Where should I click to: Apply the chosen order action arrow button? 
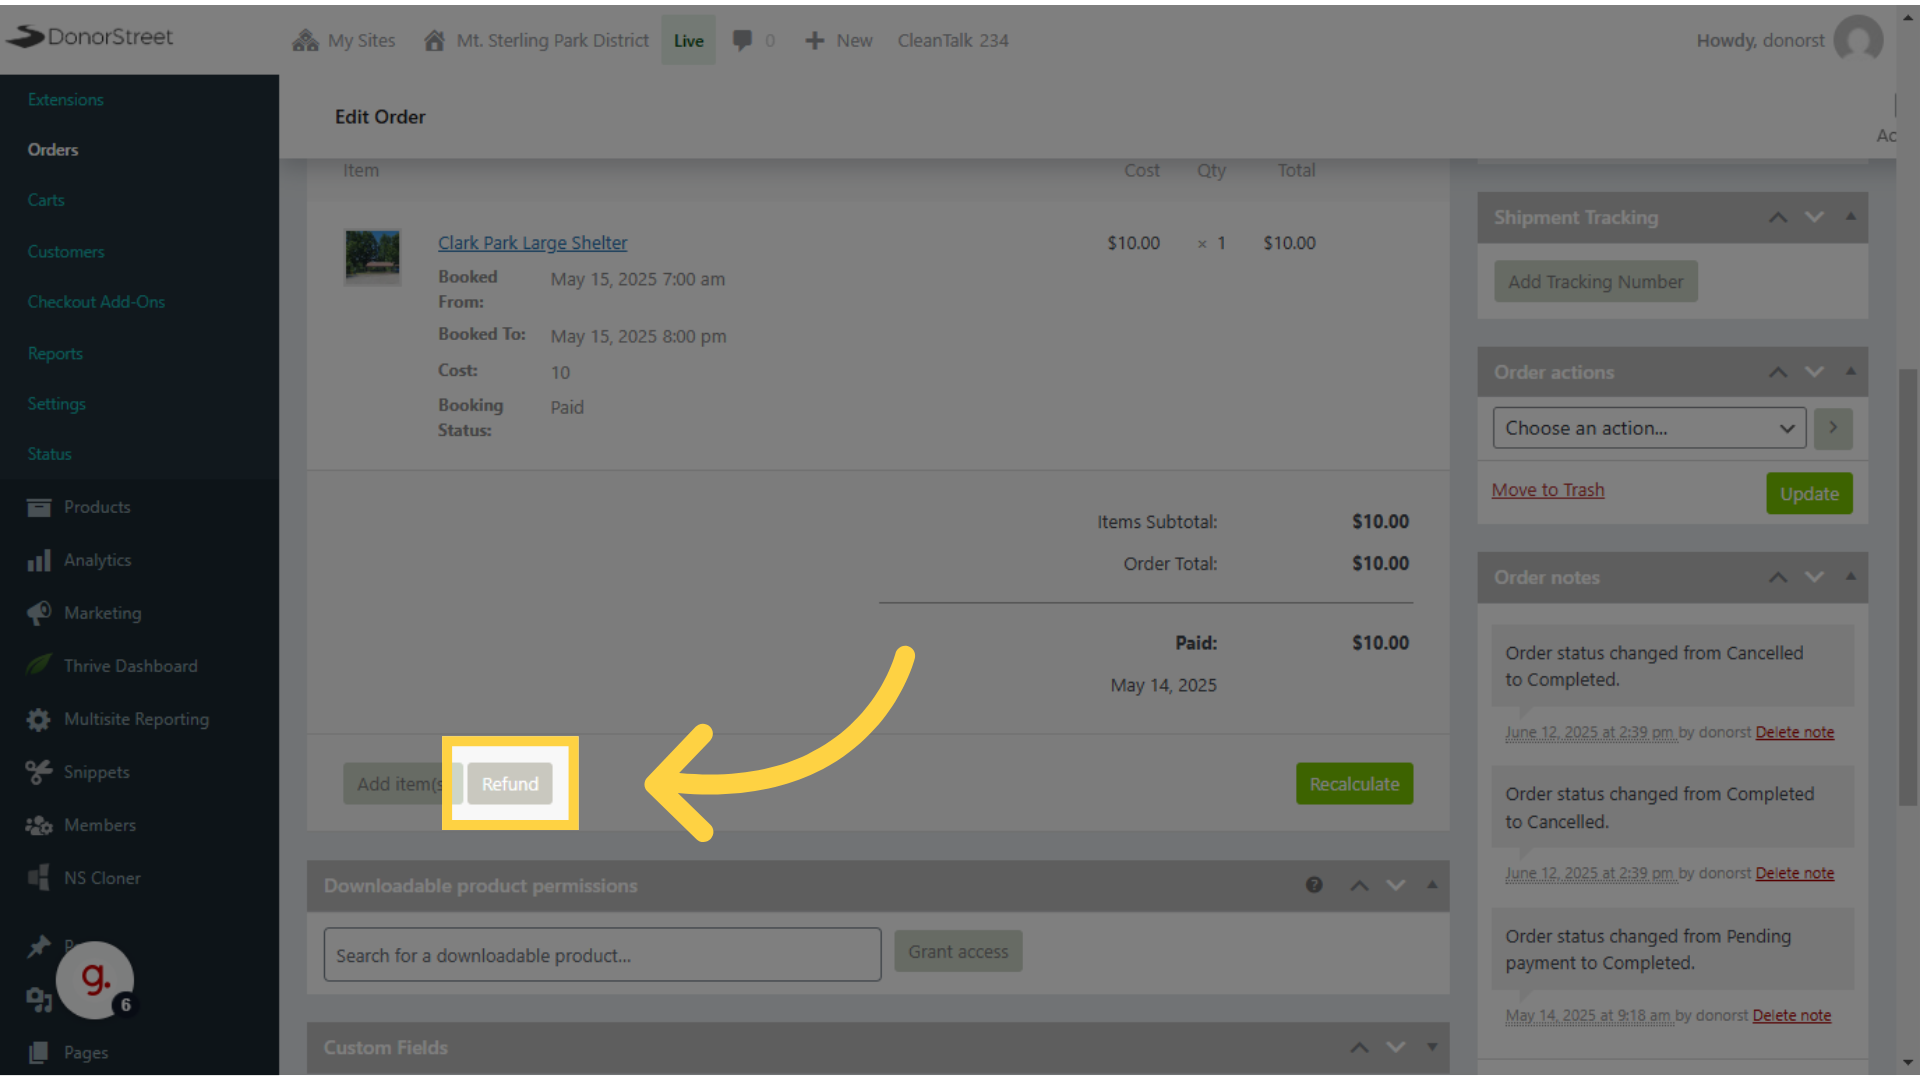1833,428
